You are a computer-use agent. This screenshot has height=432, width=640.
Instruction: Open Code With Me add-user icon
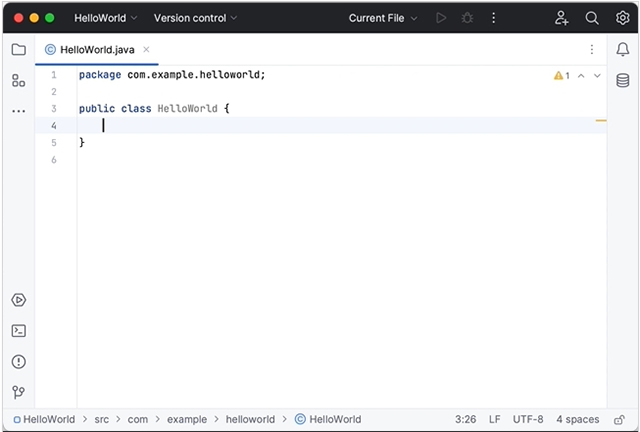(562, 18)
